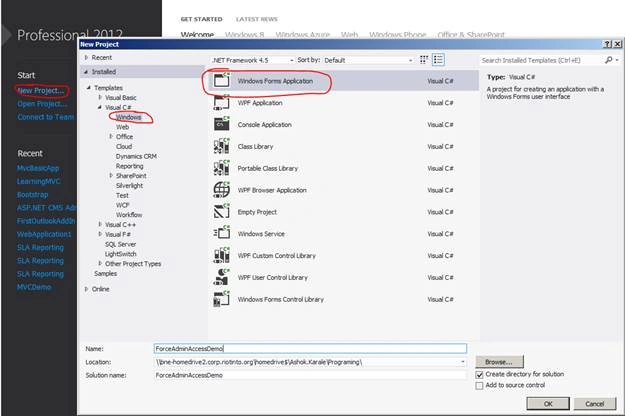The image size is (625, 416).
Task: Open the LATEST NEWS tab
Action: pos(256,19)
